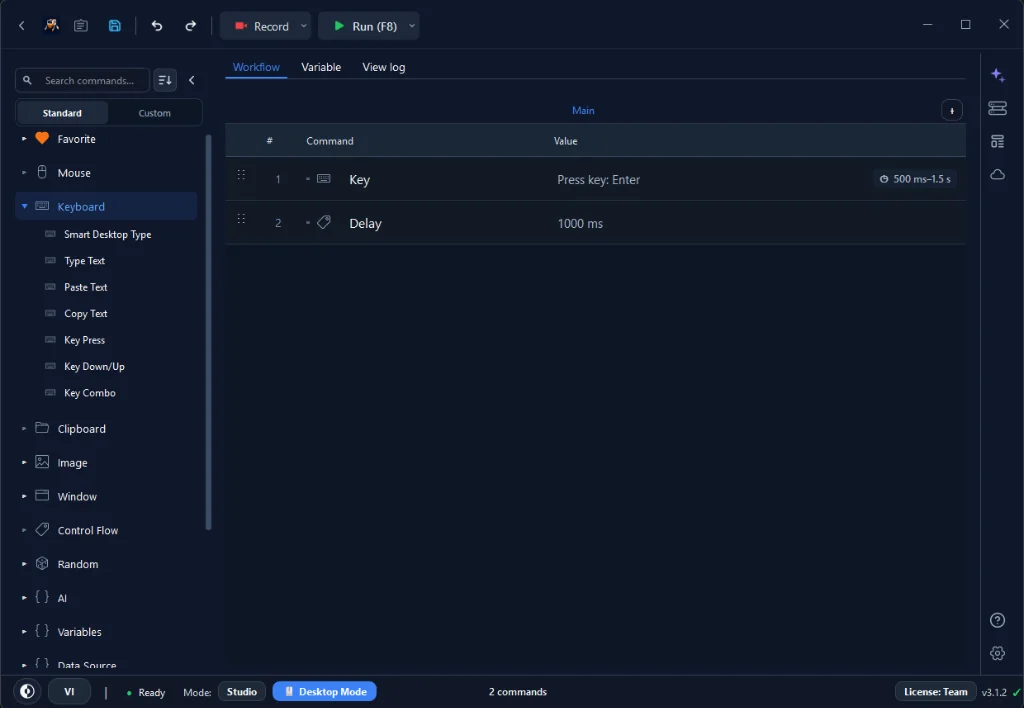Open the help question mark icon
This screenshot has height=708, width=1024.
pos(997,620)
